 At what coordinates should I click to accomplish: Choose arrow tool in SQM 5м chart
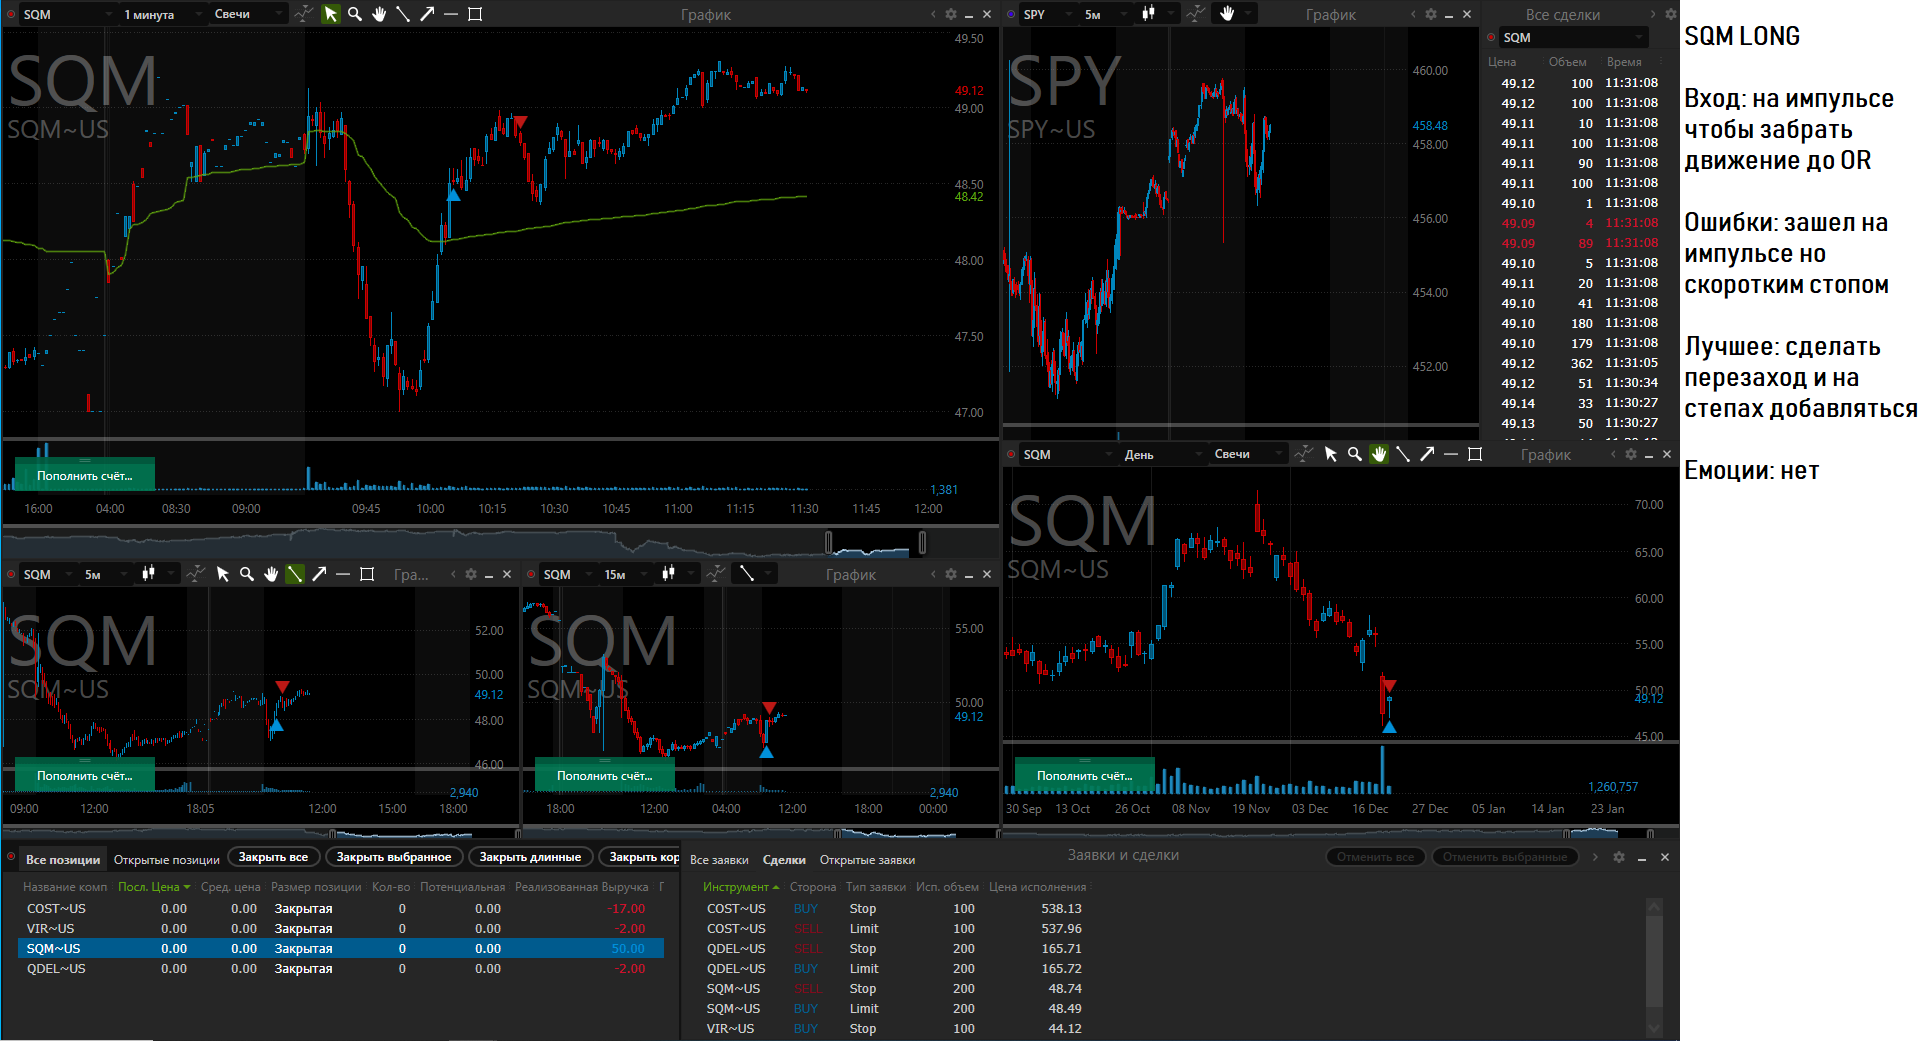coord(319,574)
